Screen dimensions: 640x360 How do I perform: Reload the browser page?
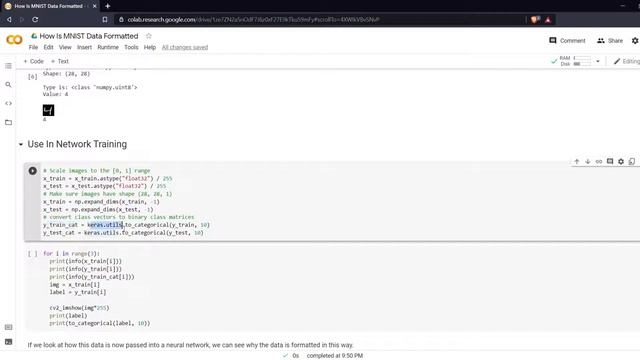35,19
